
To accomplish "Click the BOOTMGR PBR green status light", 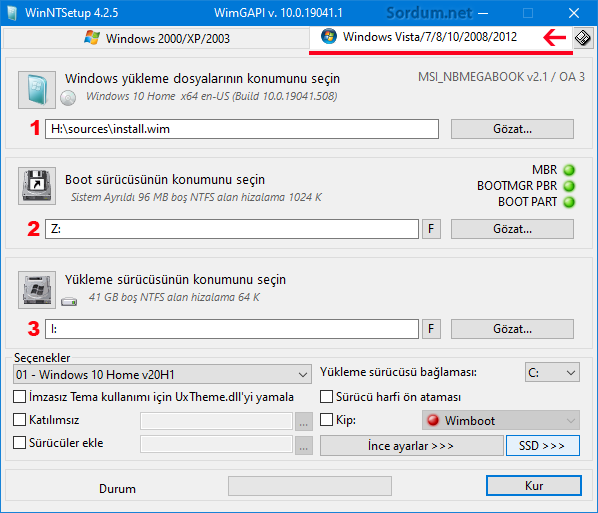I will 569,186.
